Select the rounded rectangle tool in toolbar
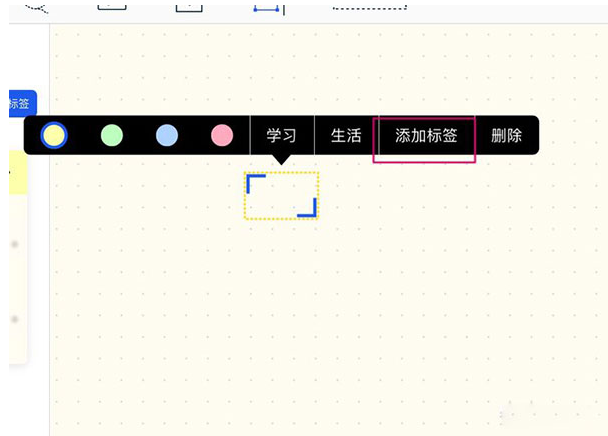The image size is (608, 436). pos(112,7)
